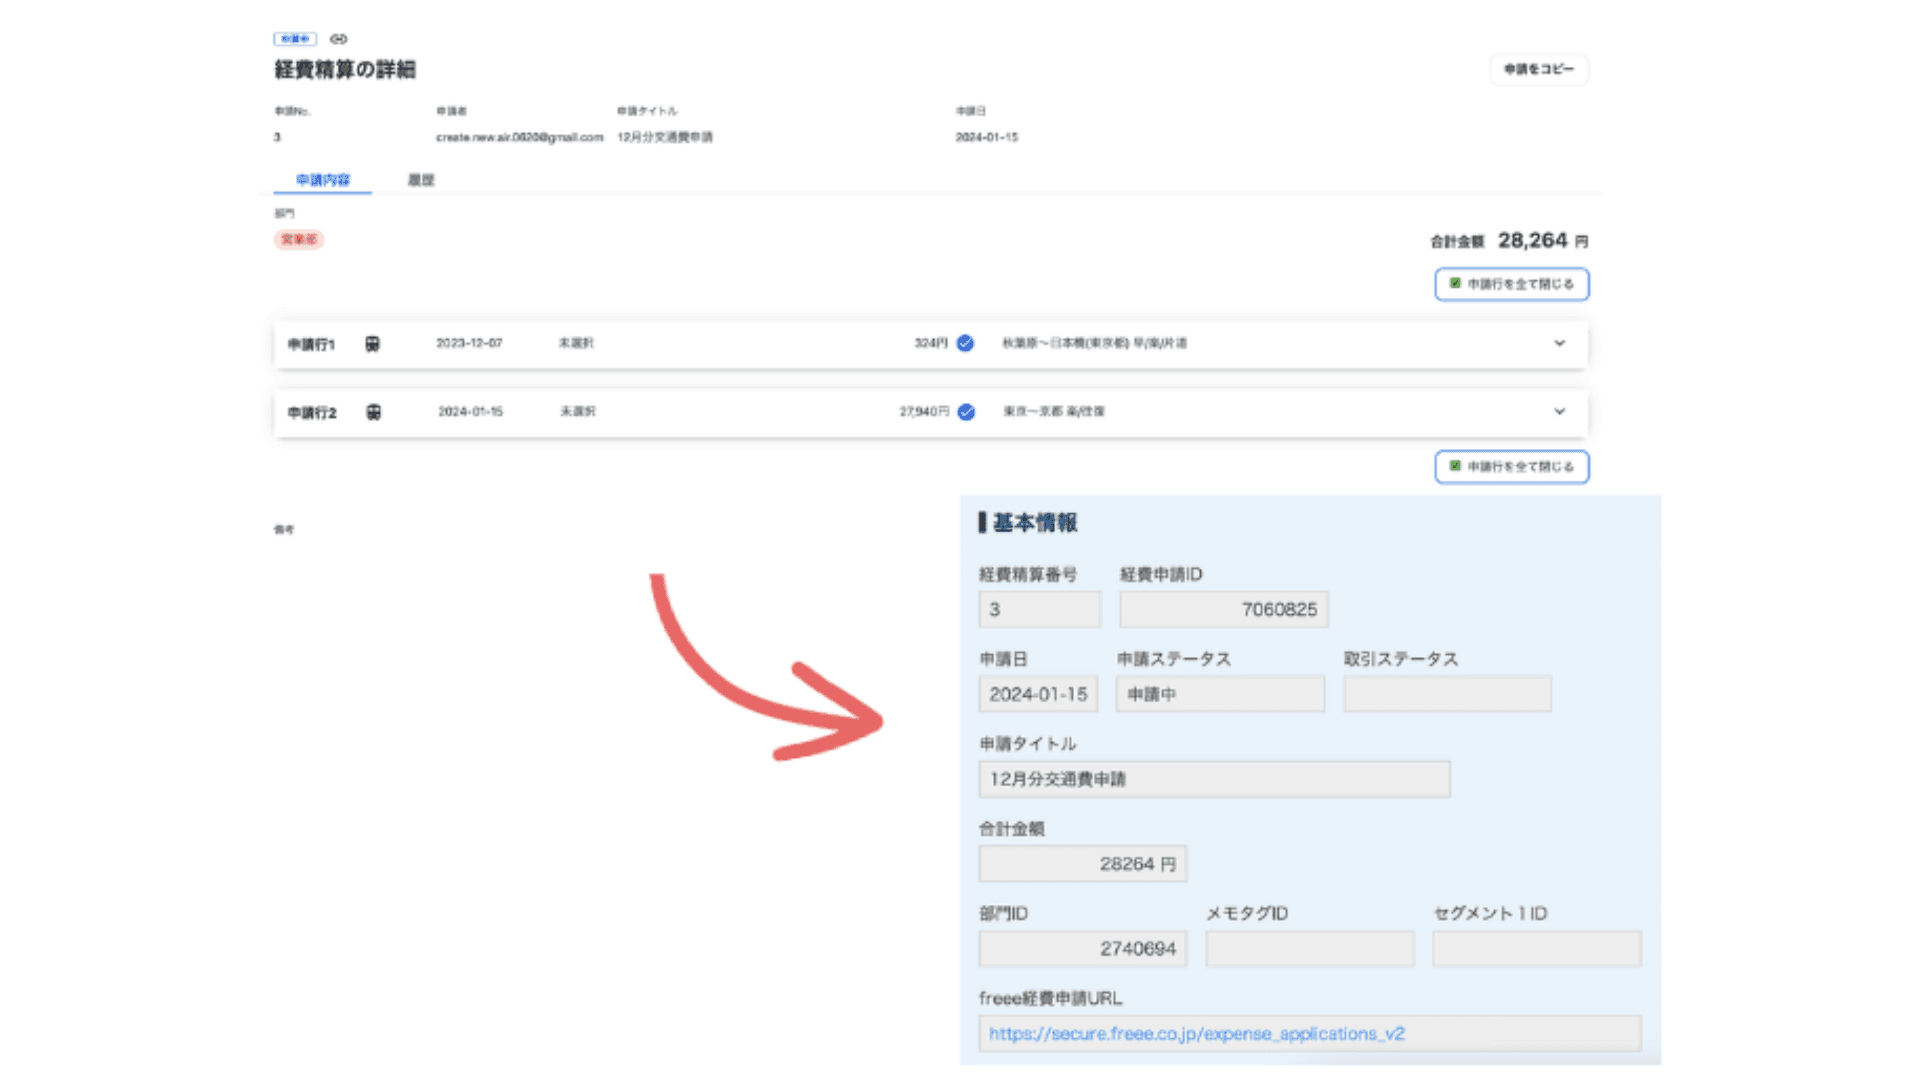Click the 秋葉原〜日本橋 route text in 申請行1
This screenshot has height=1080, width=1920.
(x=1094, y=343)
